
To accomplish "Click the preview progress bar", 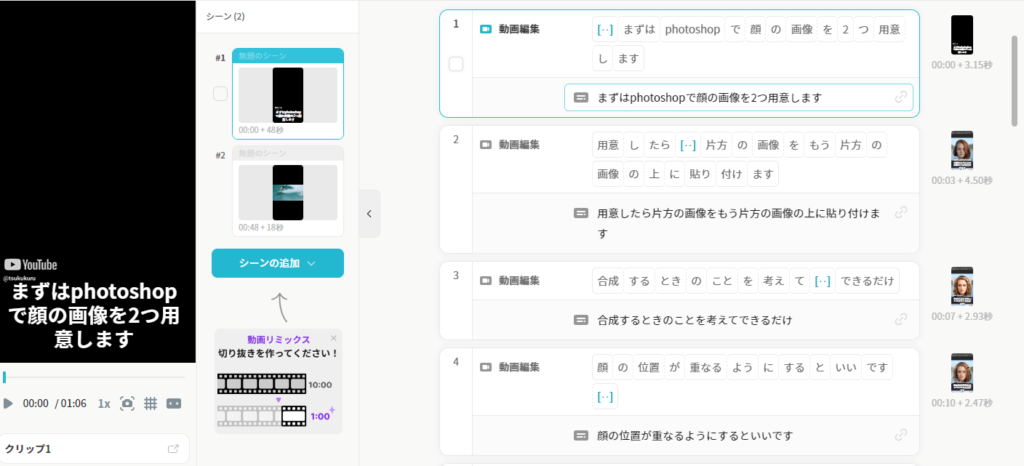I will pos(94,377).
